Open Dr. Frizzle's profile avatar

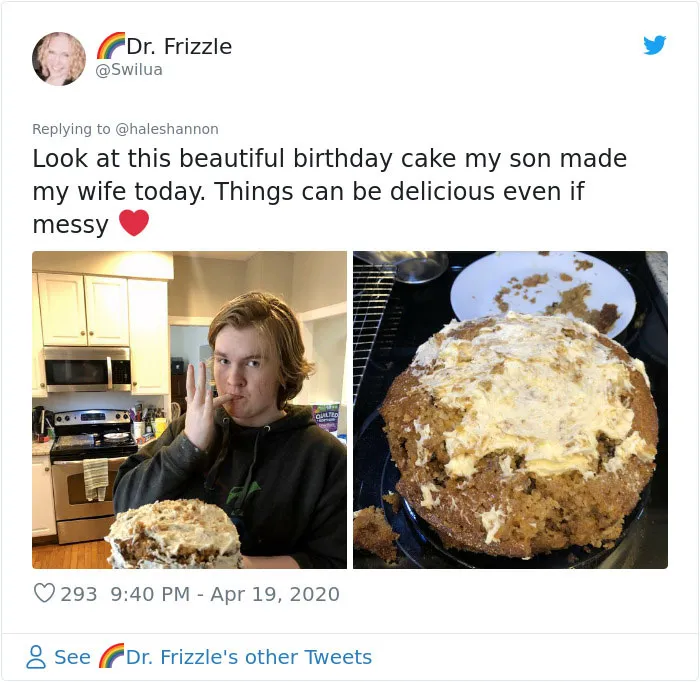tap(59, 58)
